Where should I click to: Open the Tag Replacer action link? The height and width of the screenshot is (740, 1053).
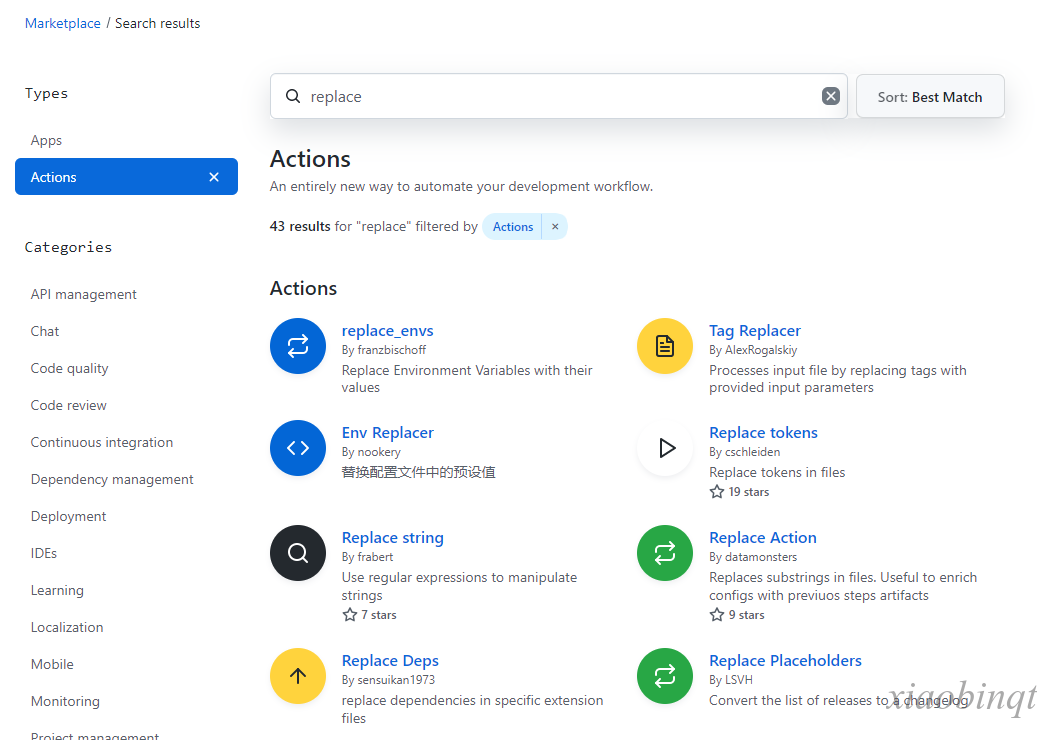[755, 330]
